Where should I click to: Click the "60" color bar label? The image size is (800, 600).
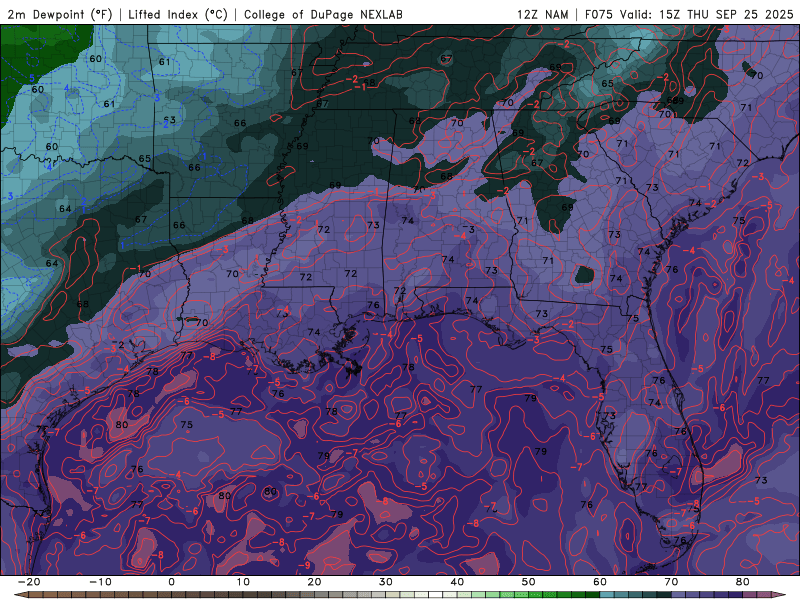click(600, 582)
